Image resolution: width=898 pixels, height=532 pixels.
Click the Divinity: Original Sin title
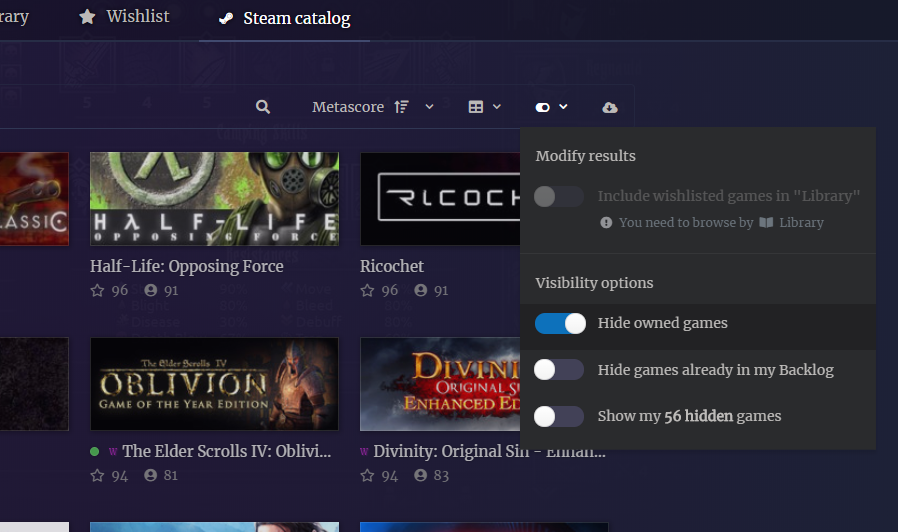point(489,451)
